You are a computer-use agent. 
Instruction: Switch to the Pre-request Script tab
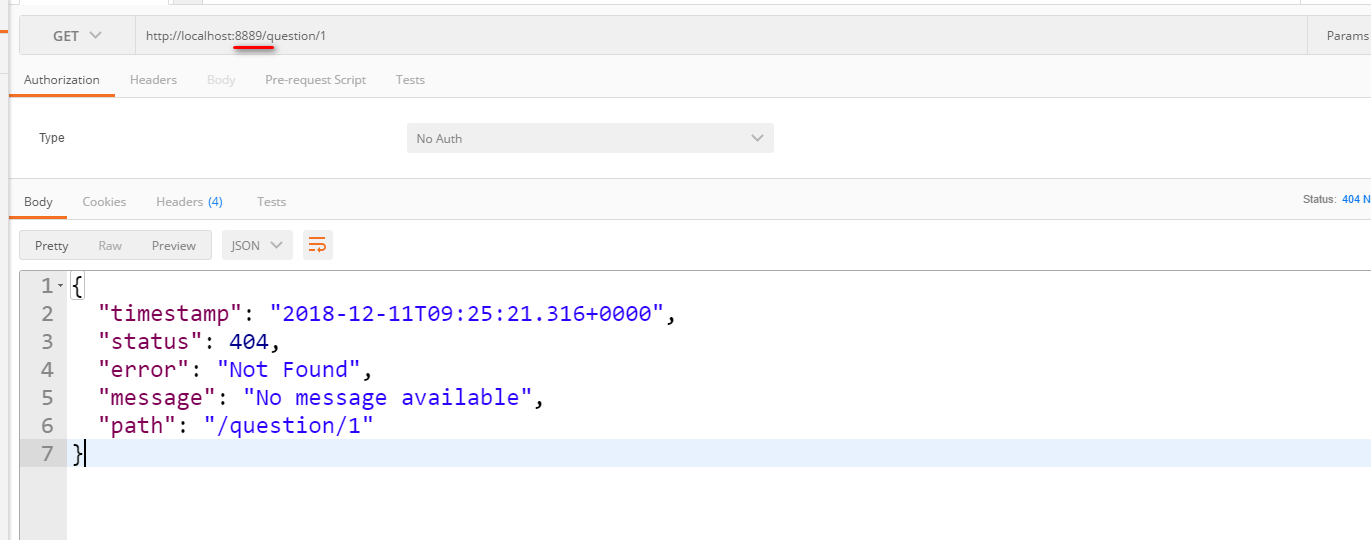[x=315, y=80]
